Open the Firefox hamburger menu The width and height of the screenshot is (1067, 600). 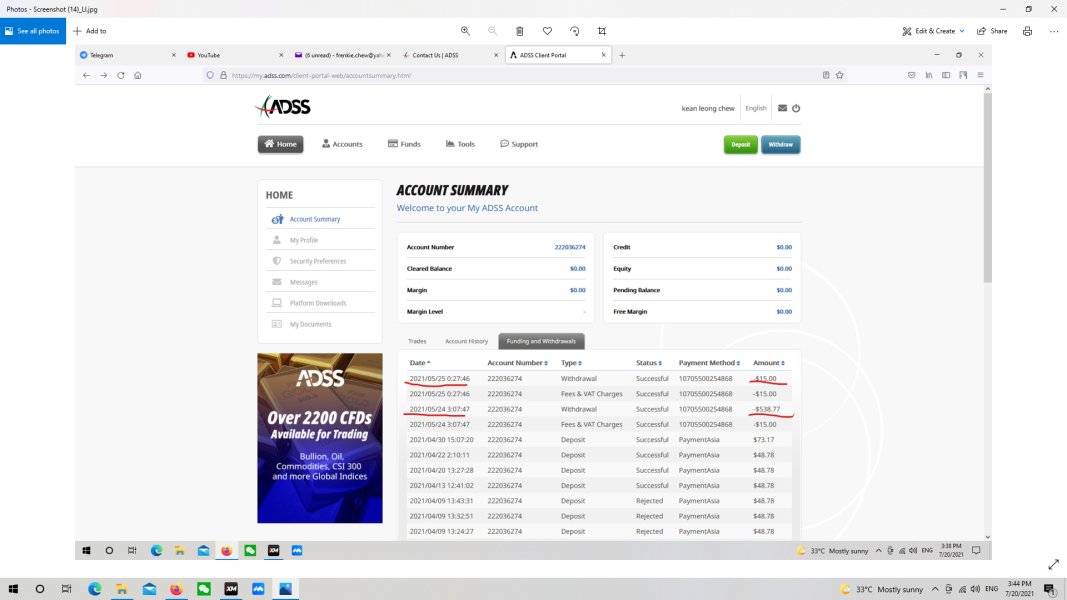[x=981, y=76]
